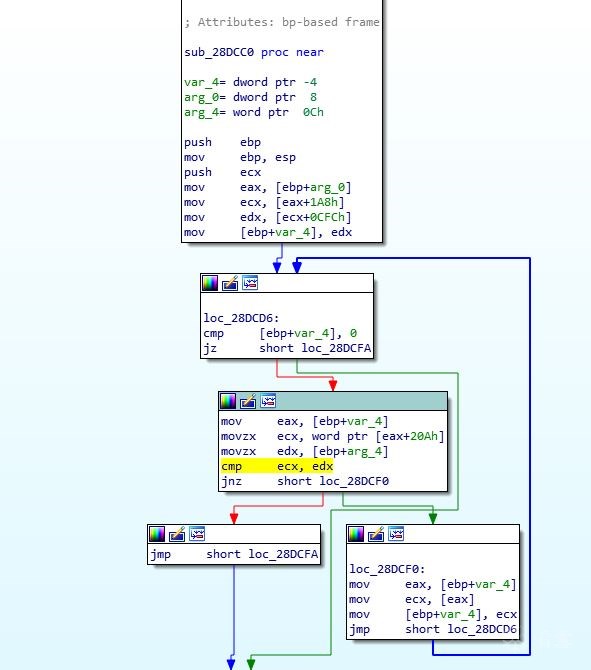The height and width of the screenshot is (670, 591).
Task: Click color icon in loc_28DCD6 node
Action: coord(210,283)
